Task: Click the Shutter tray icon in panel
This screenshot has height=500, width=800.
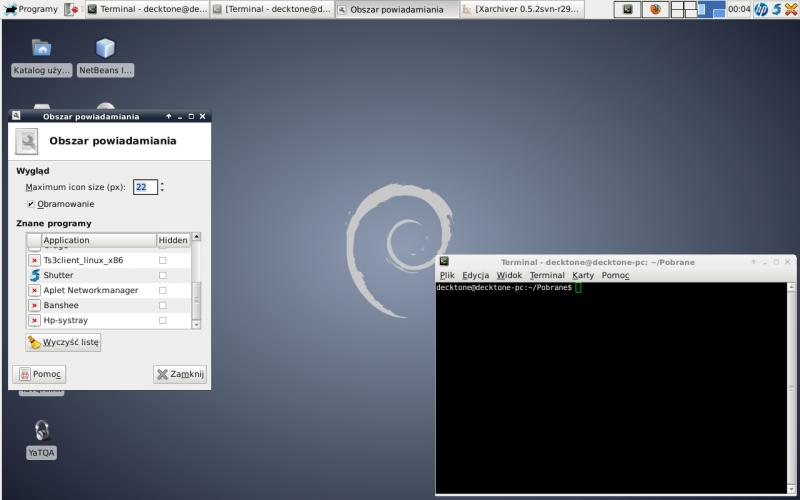Action: (777, 9)
